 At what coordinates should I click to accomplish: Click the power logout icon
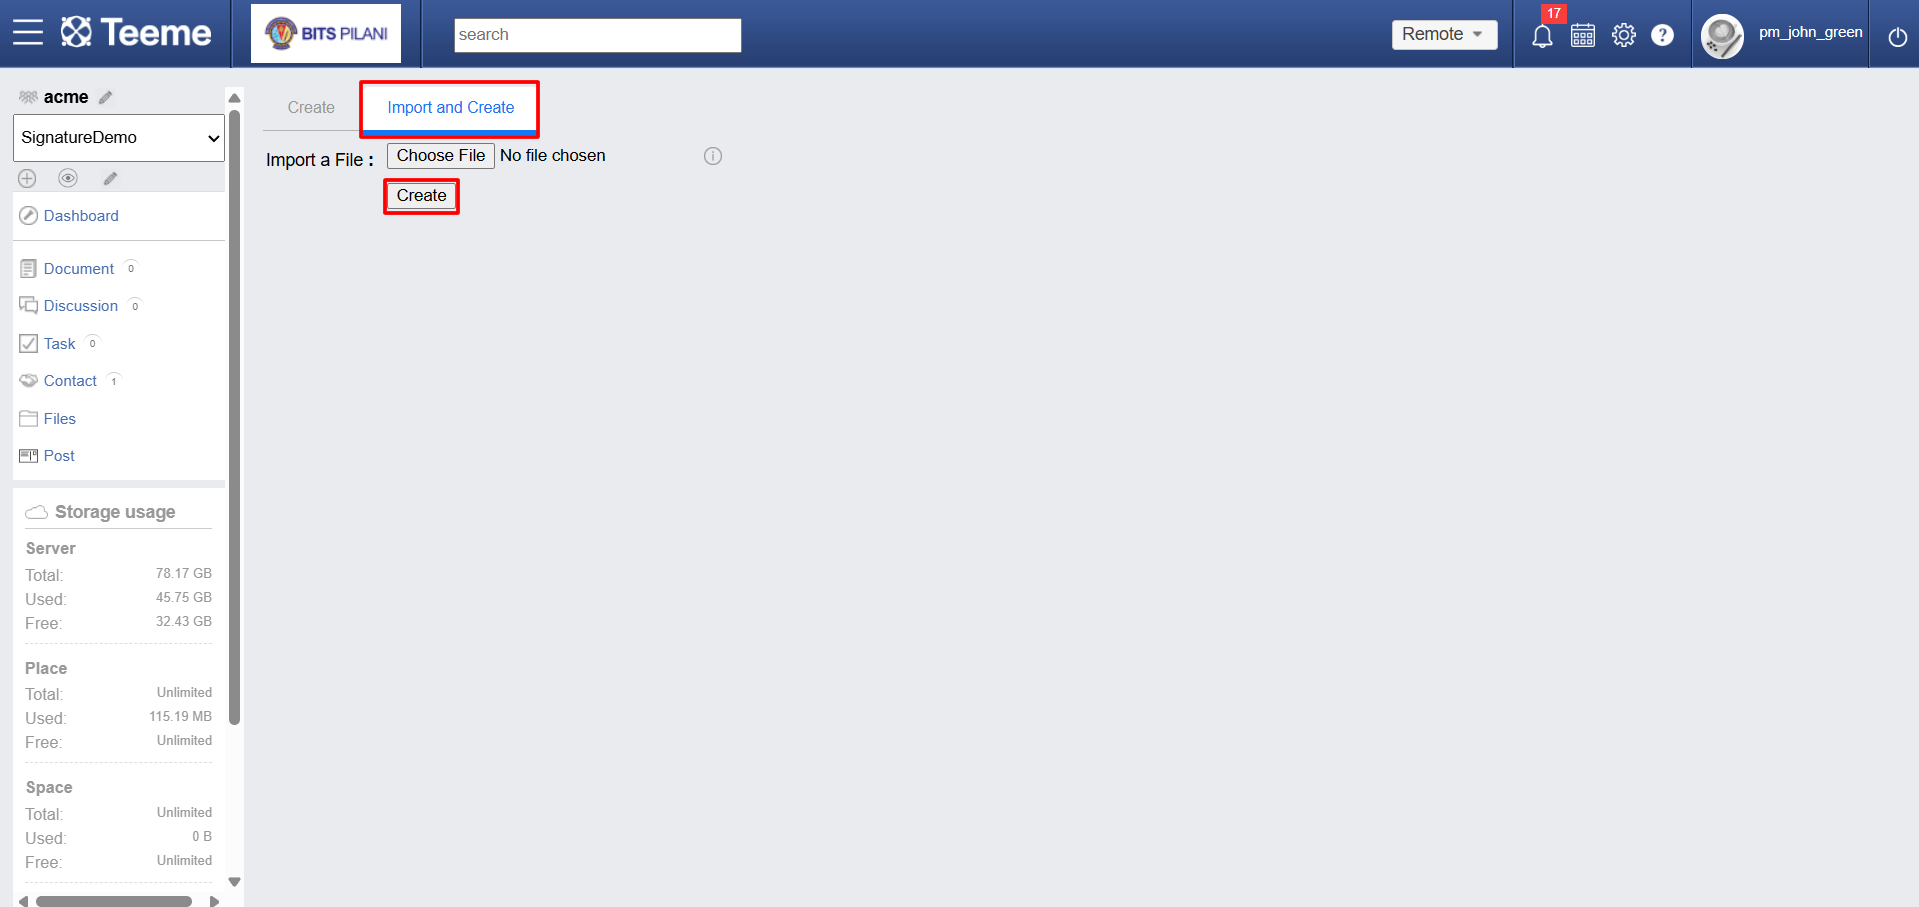tap(1897, 37)
